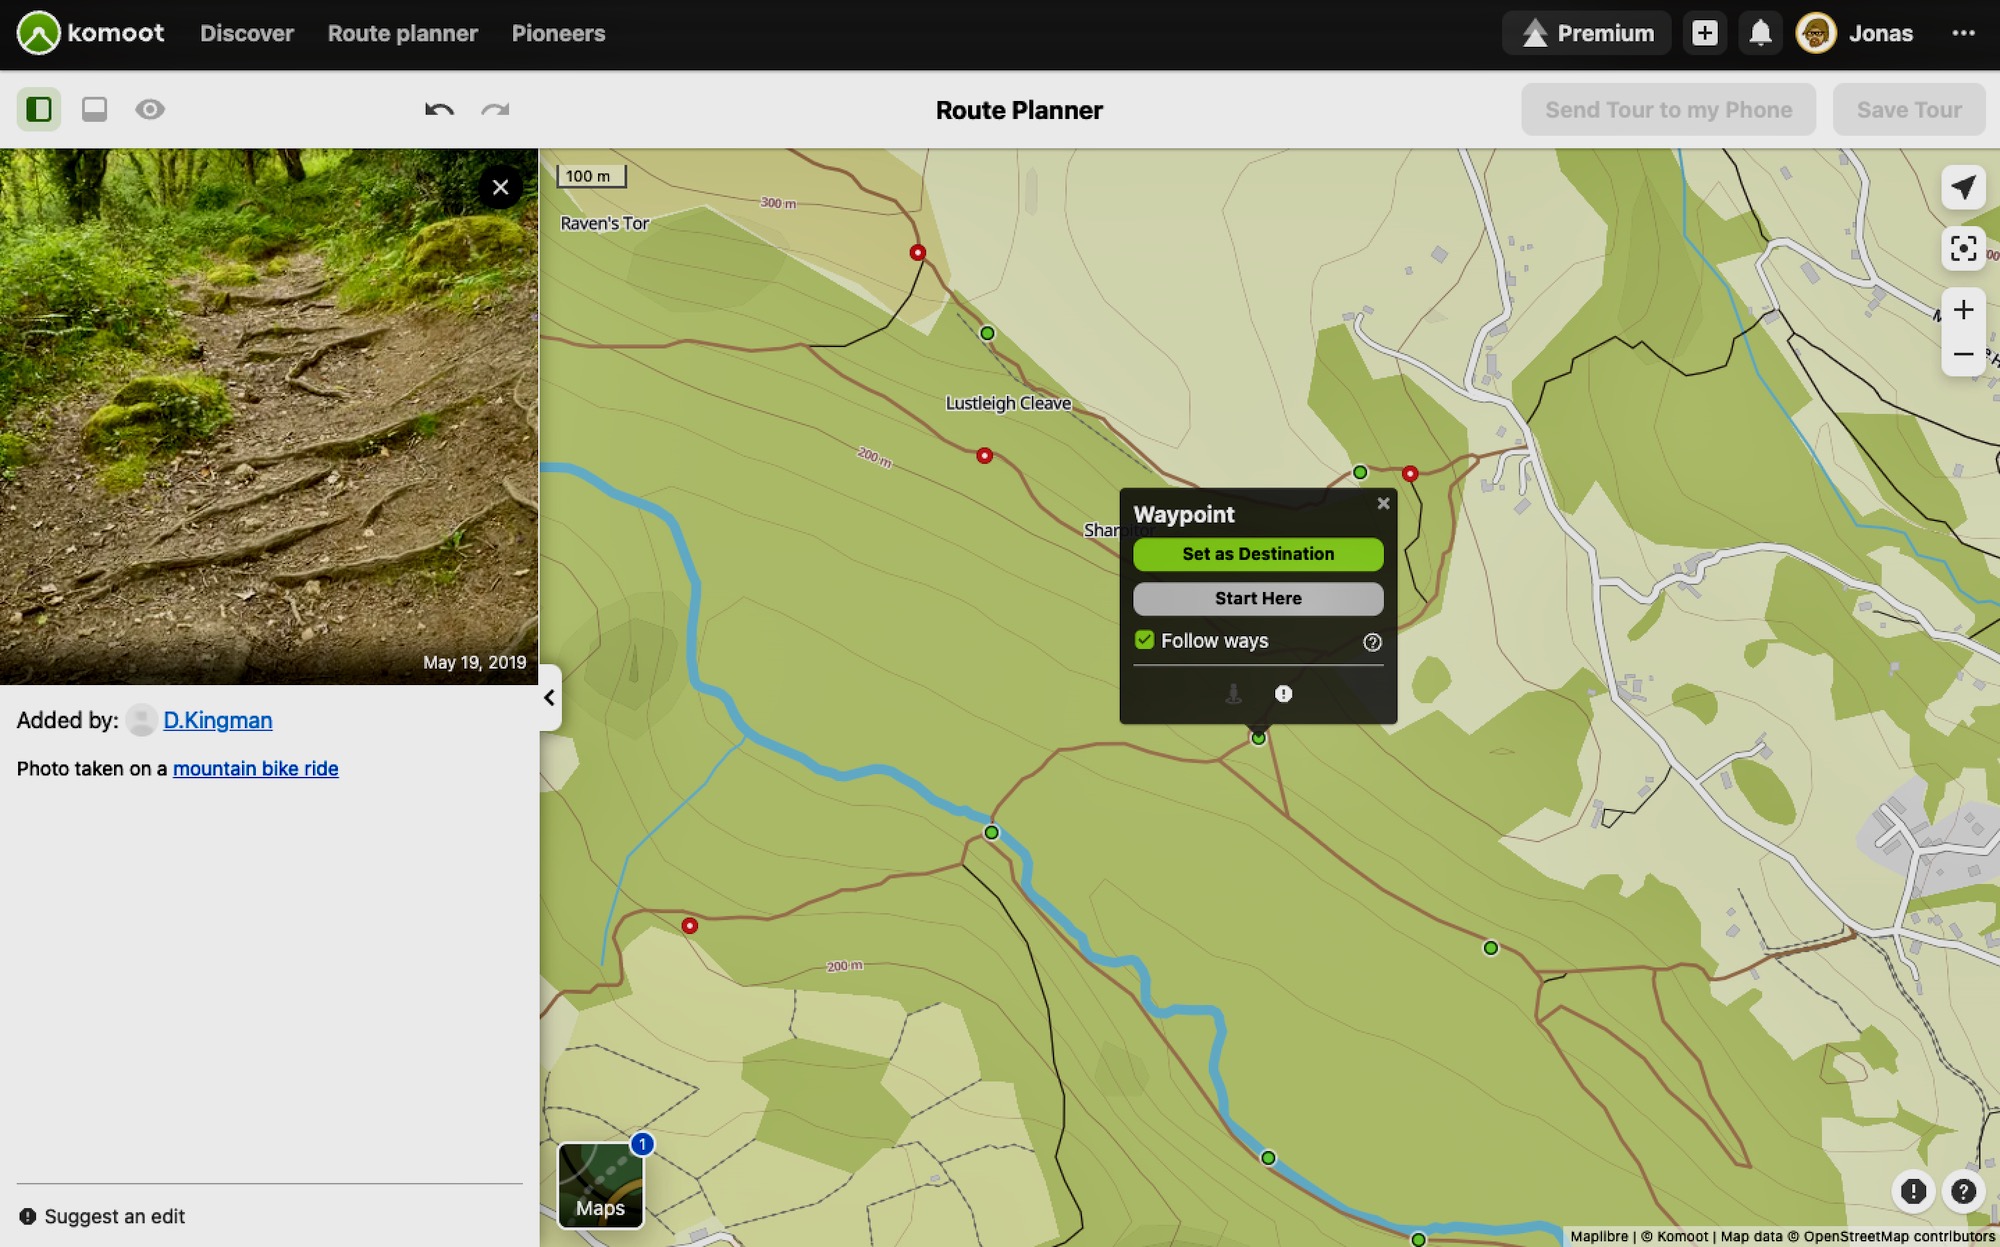Close the trail photo panel
2000x1247 pixels.
click(x=501, y=187)
